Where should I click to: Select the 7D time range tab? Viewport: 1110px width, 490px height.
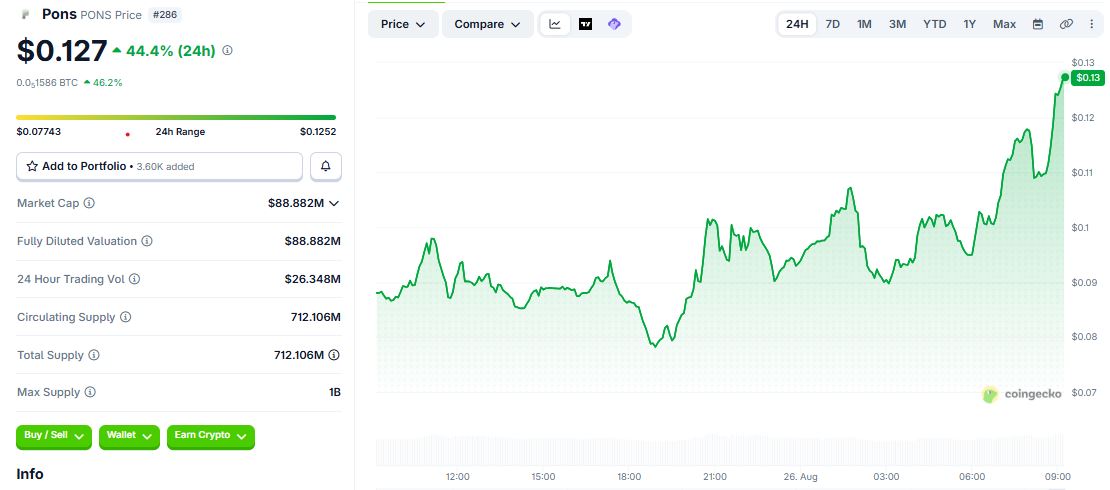click(832, 24)
